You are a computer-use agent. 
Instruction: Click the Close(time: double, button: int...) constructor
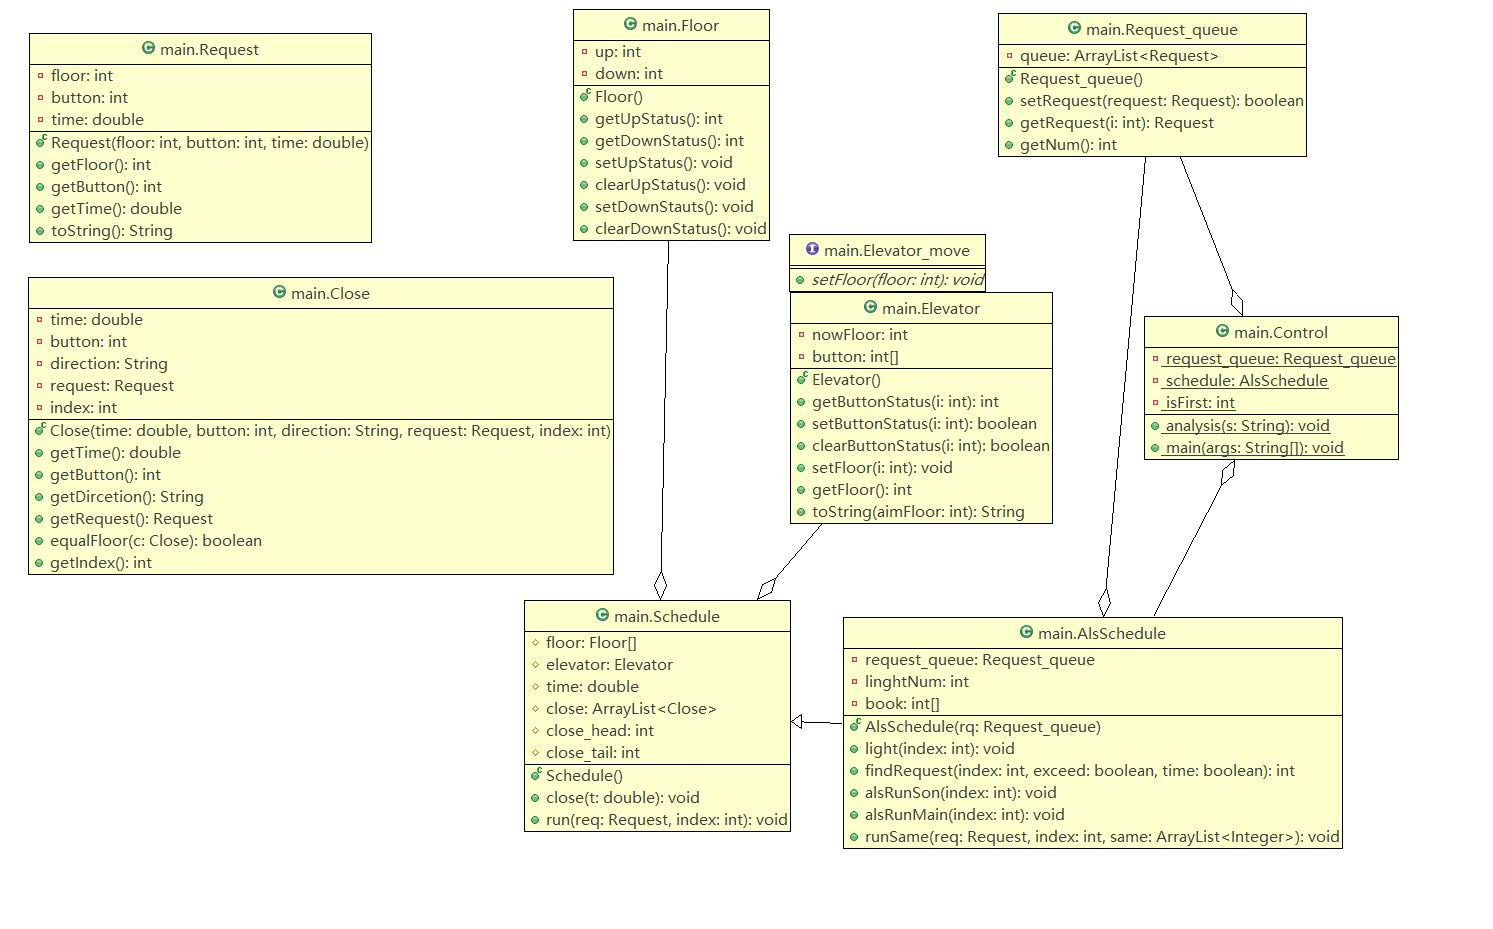[329, 431]
